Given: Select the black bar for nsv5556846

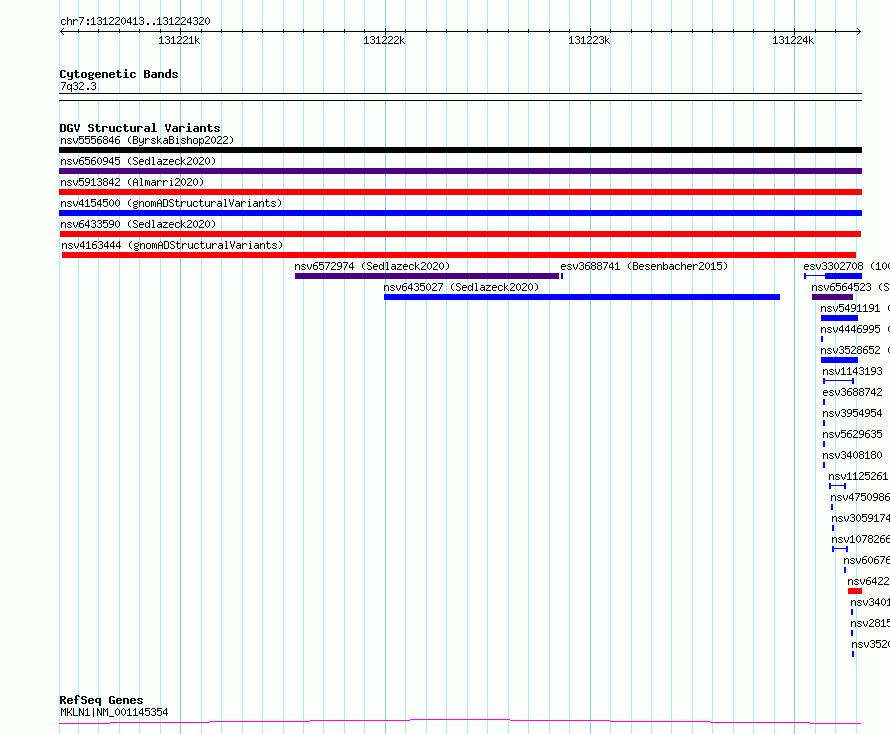Looking at the screenshot, I should pyautogui.click(x=460, y=150).
